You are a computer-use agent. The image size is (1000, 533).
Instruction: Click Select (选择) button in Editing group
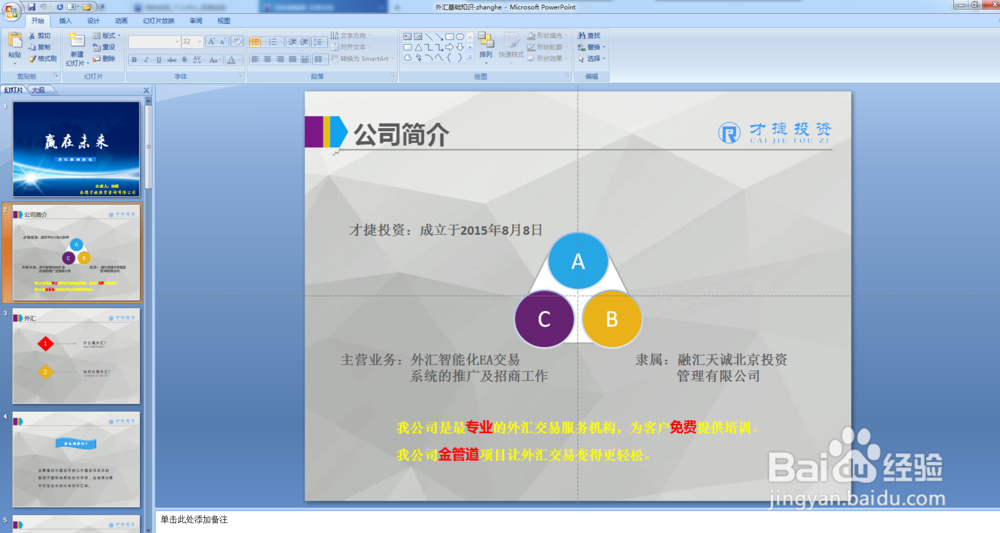tap(591, 59)
